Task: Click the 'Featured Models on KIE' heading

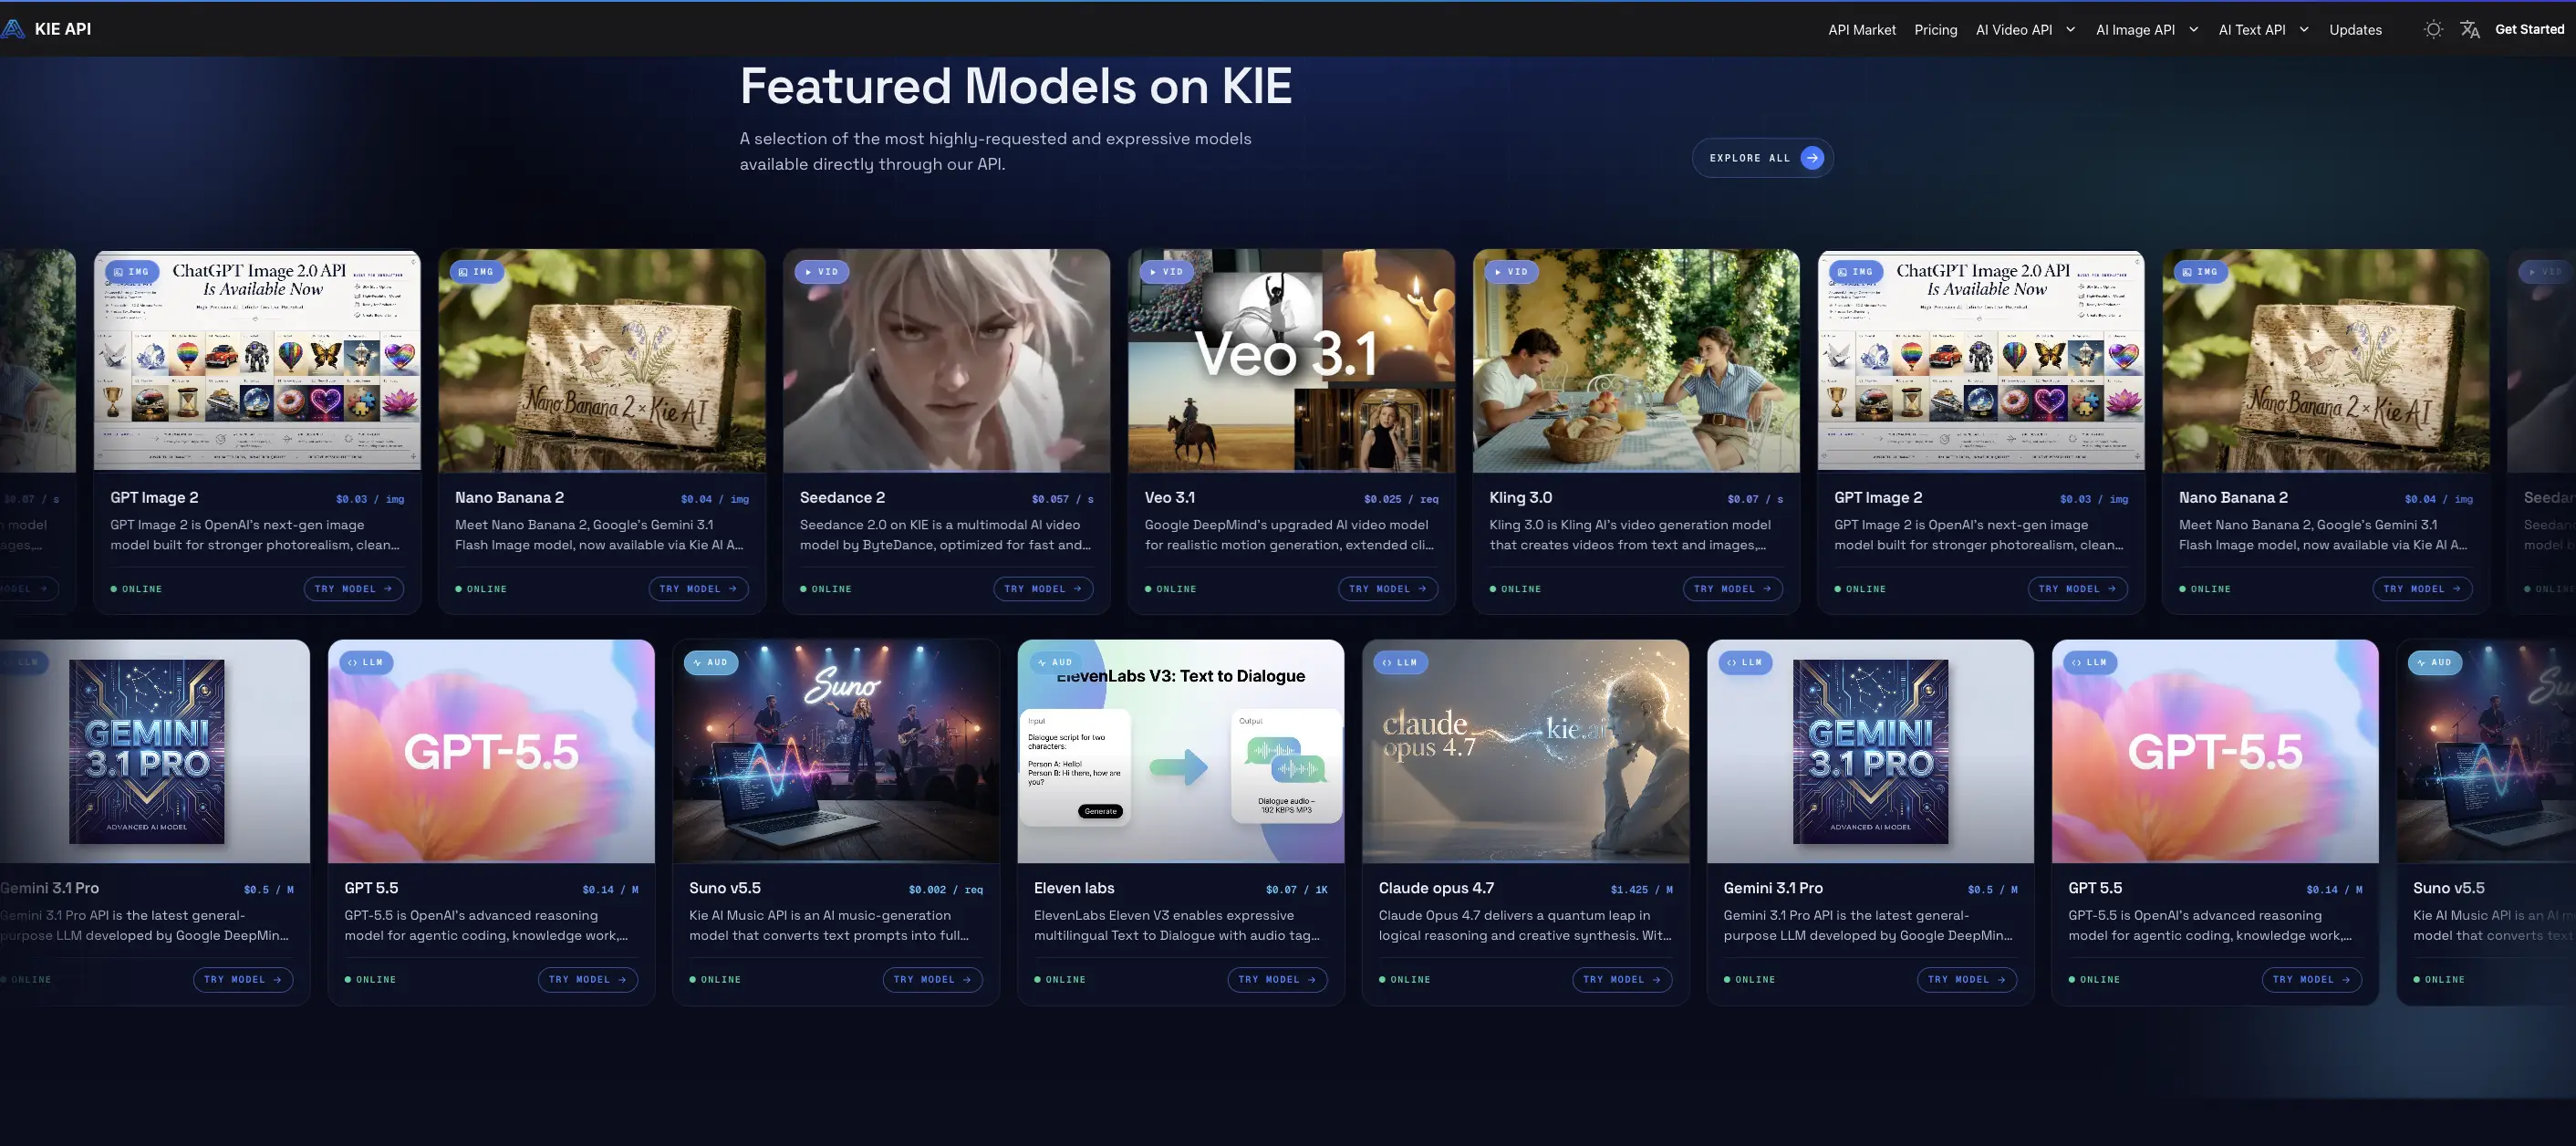Action: (x=1016, y=86)
